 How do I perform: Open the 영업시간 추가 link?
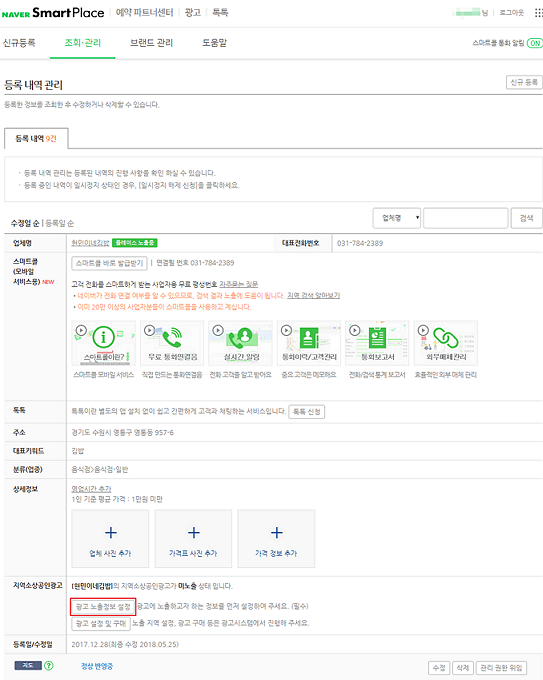click(x=92, y=488)
